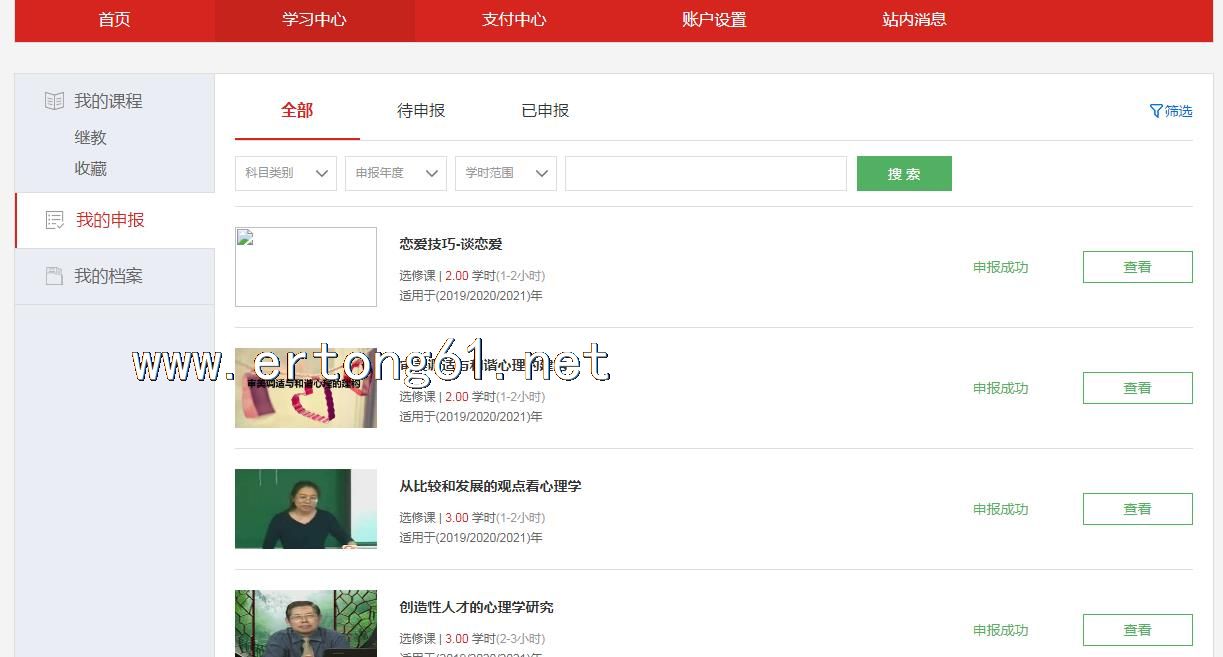Switch to the 已申报 tab
The image size is (1223, 657).
click(545, 111)
